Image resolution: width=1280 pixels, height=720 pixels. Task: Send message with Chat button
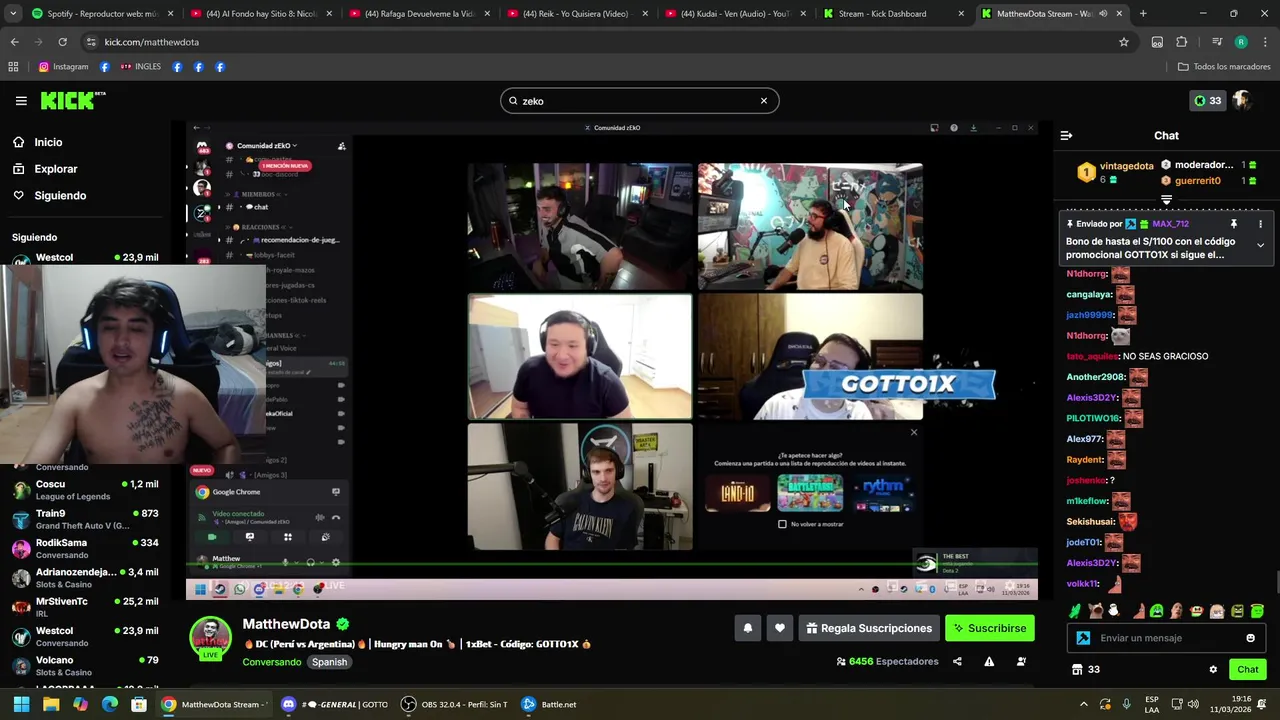tap(1248, 670)
